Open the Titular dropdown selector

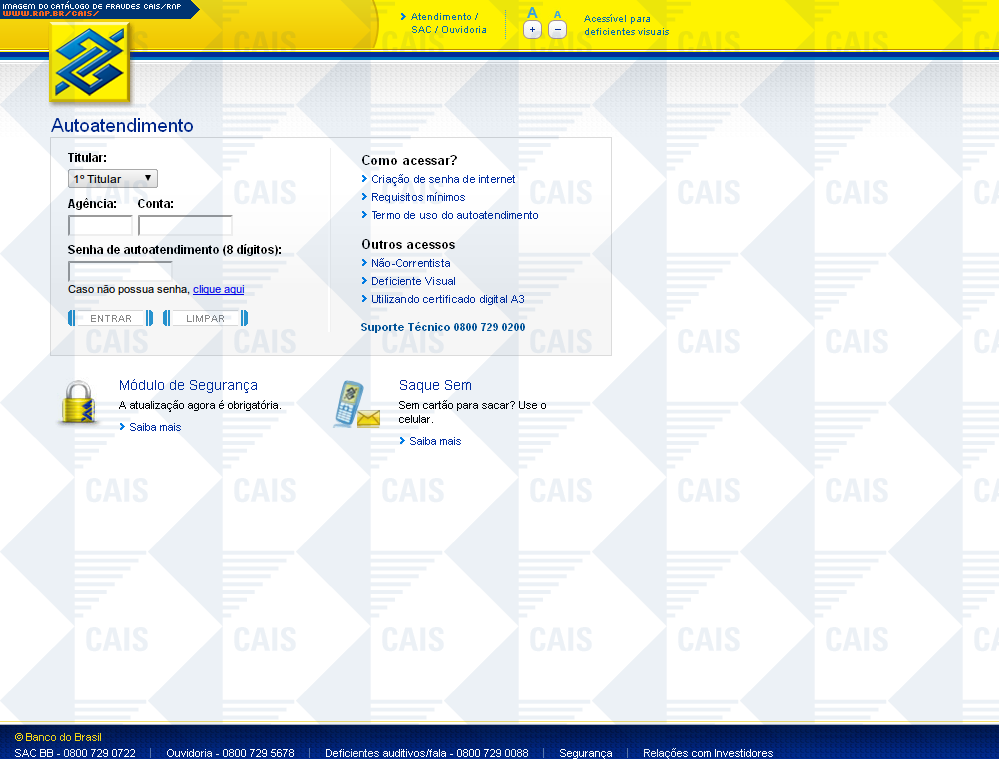tap(113, 179)
